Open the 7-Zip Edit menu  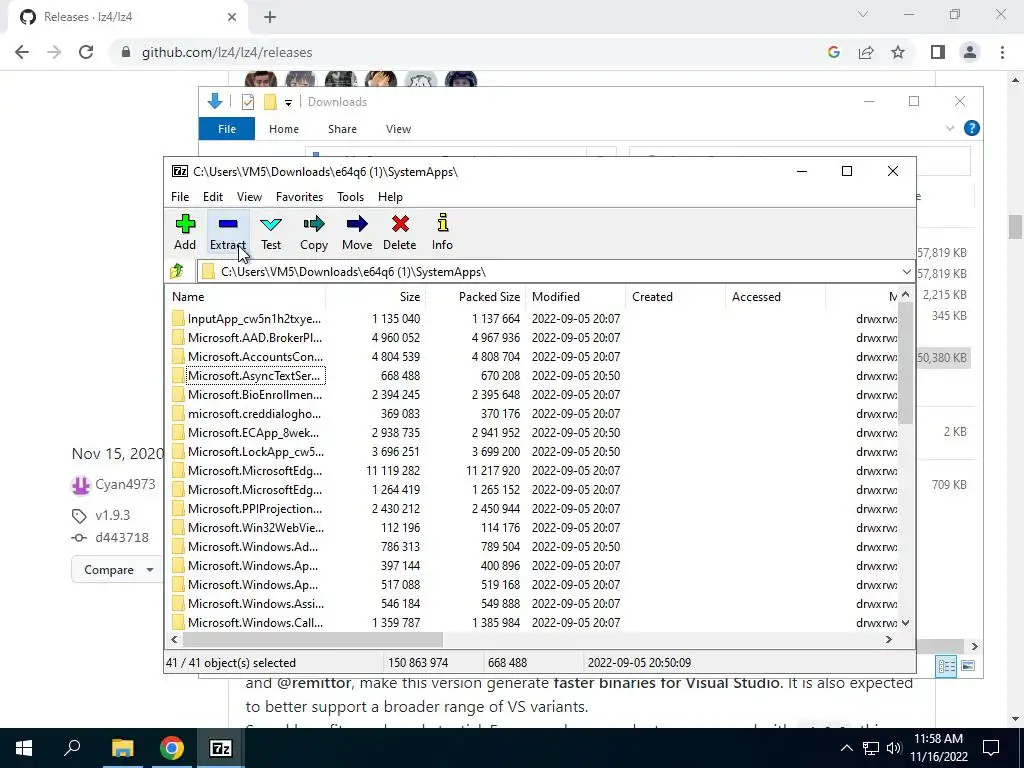coord(213,197)
